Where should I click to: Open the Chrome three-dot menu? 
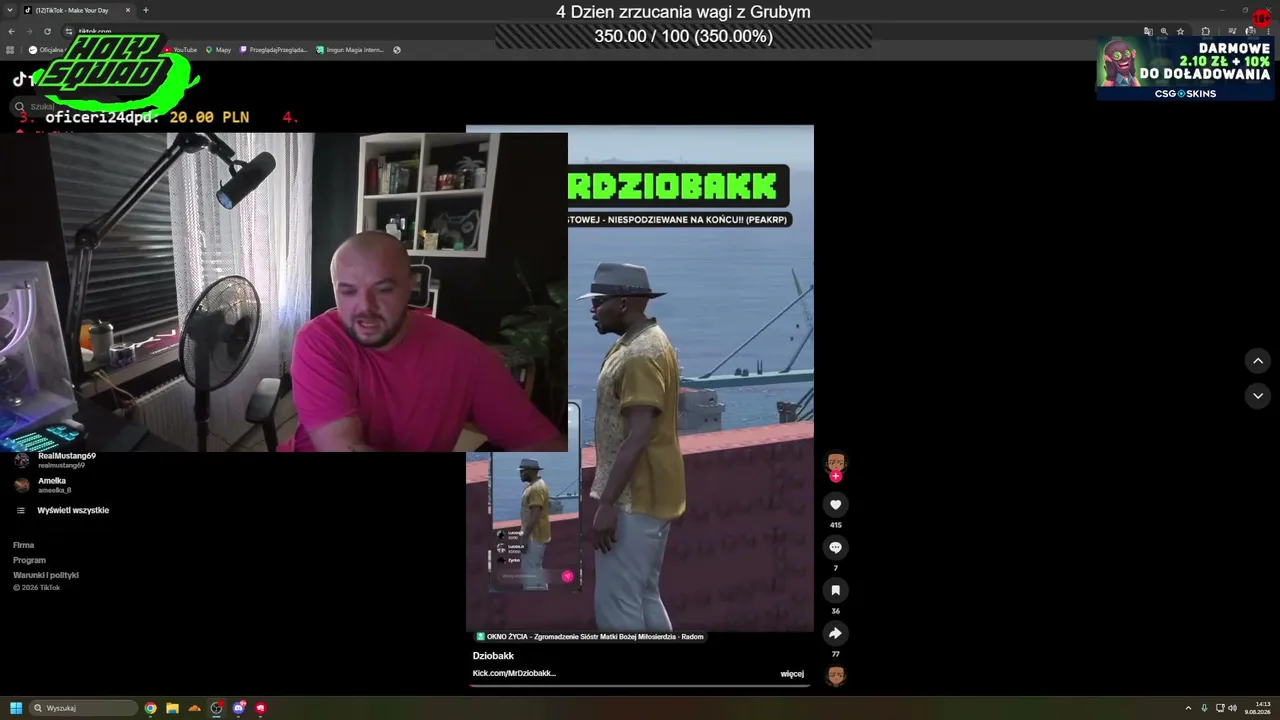click(x=1270, y=31)
